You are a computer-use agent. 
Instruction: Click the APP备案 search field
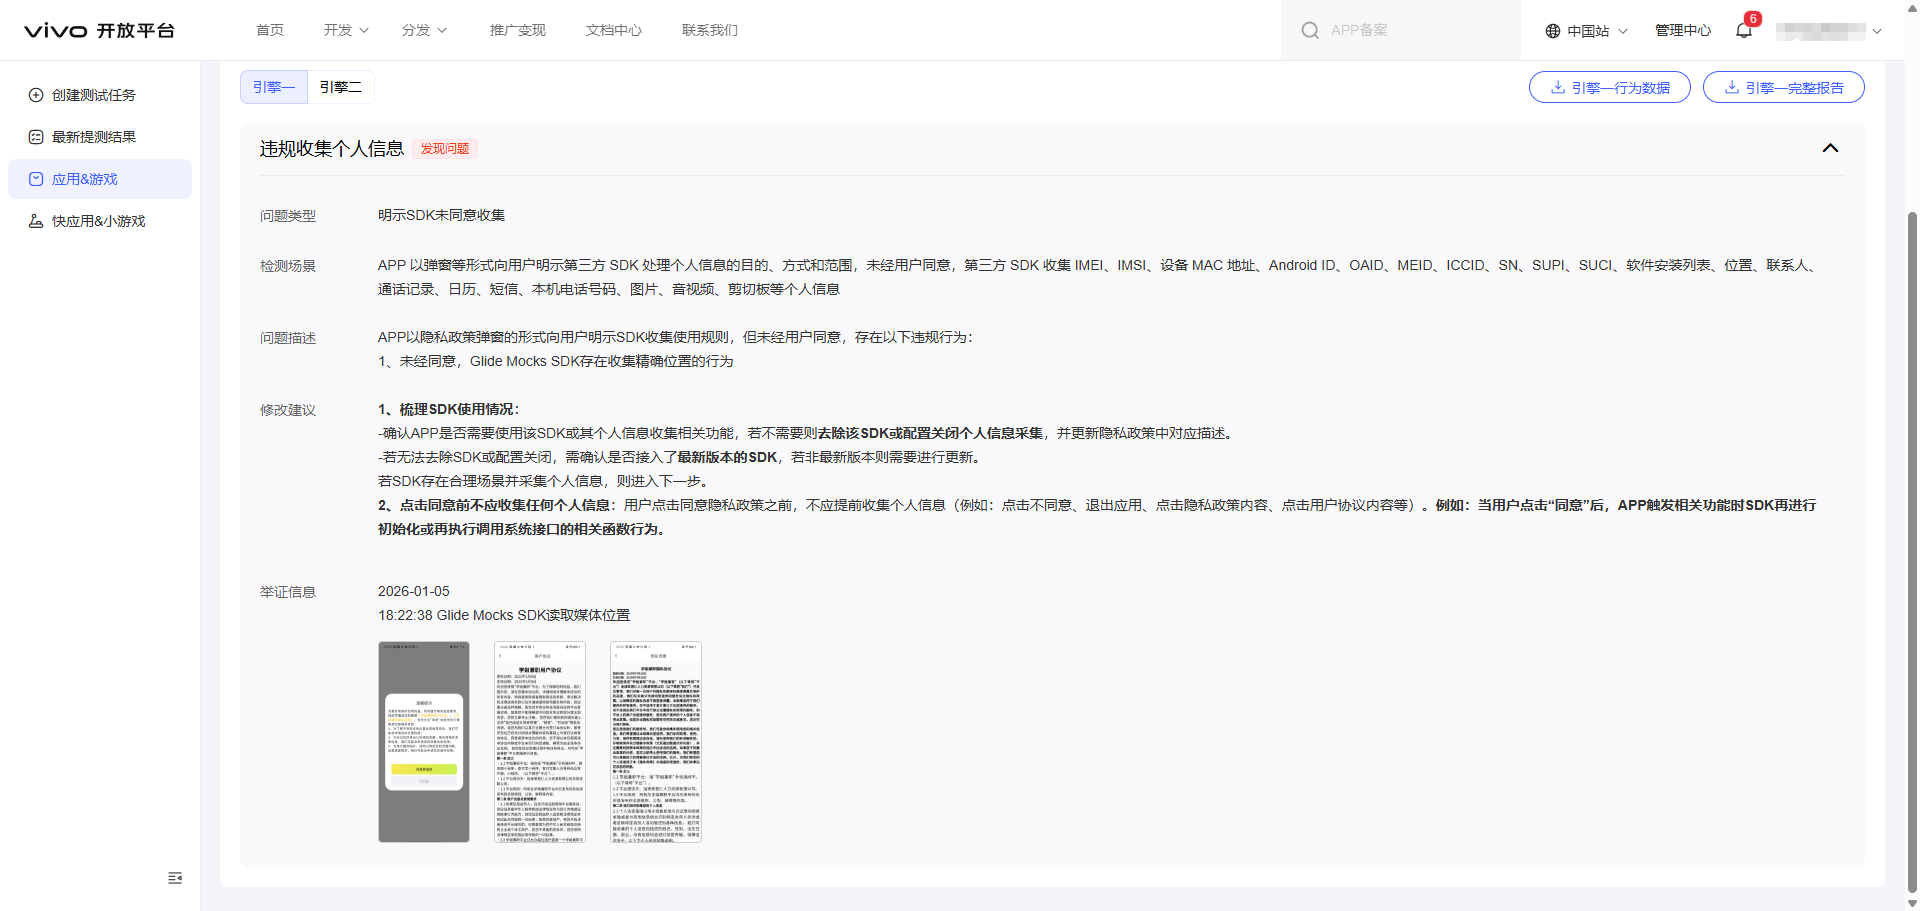pyautogui.click(x=1410, y=30)
